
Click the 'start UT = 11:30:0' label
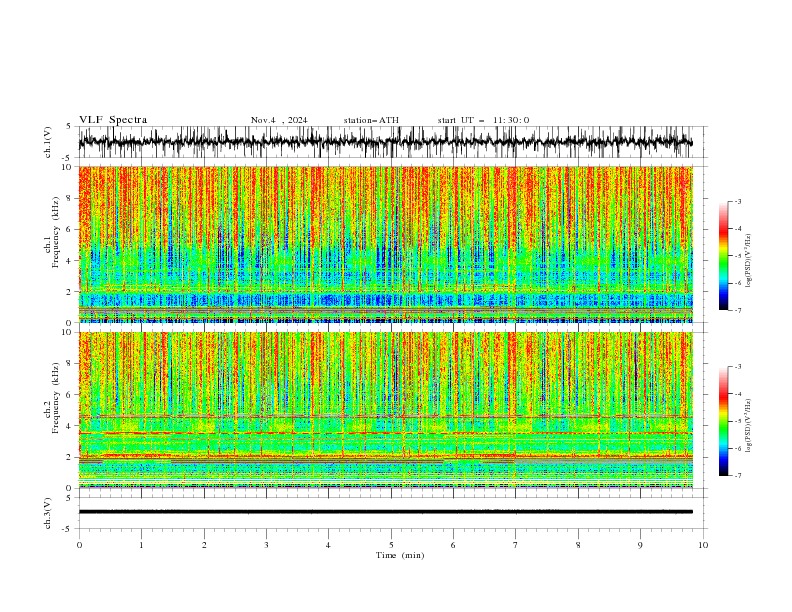pos(483,120)
